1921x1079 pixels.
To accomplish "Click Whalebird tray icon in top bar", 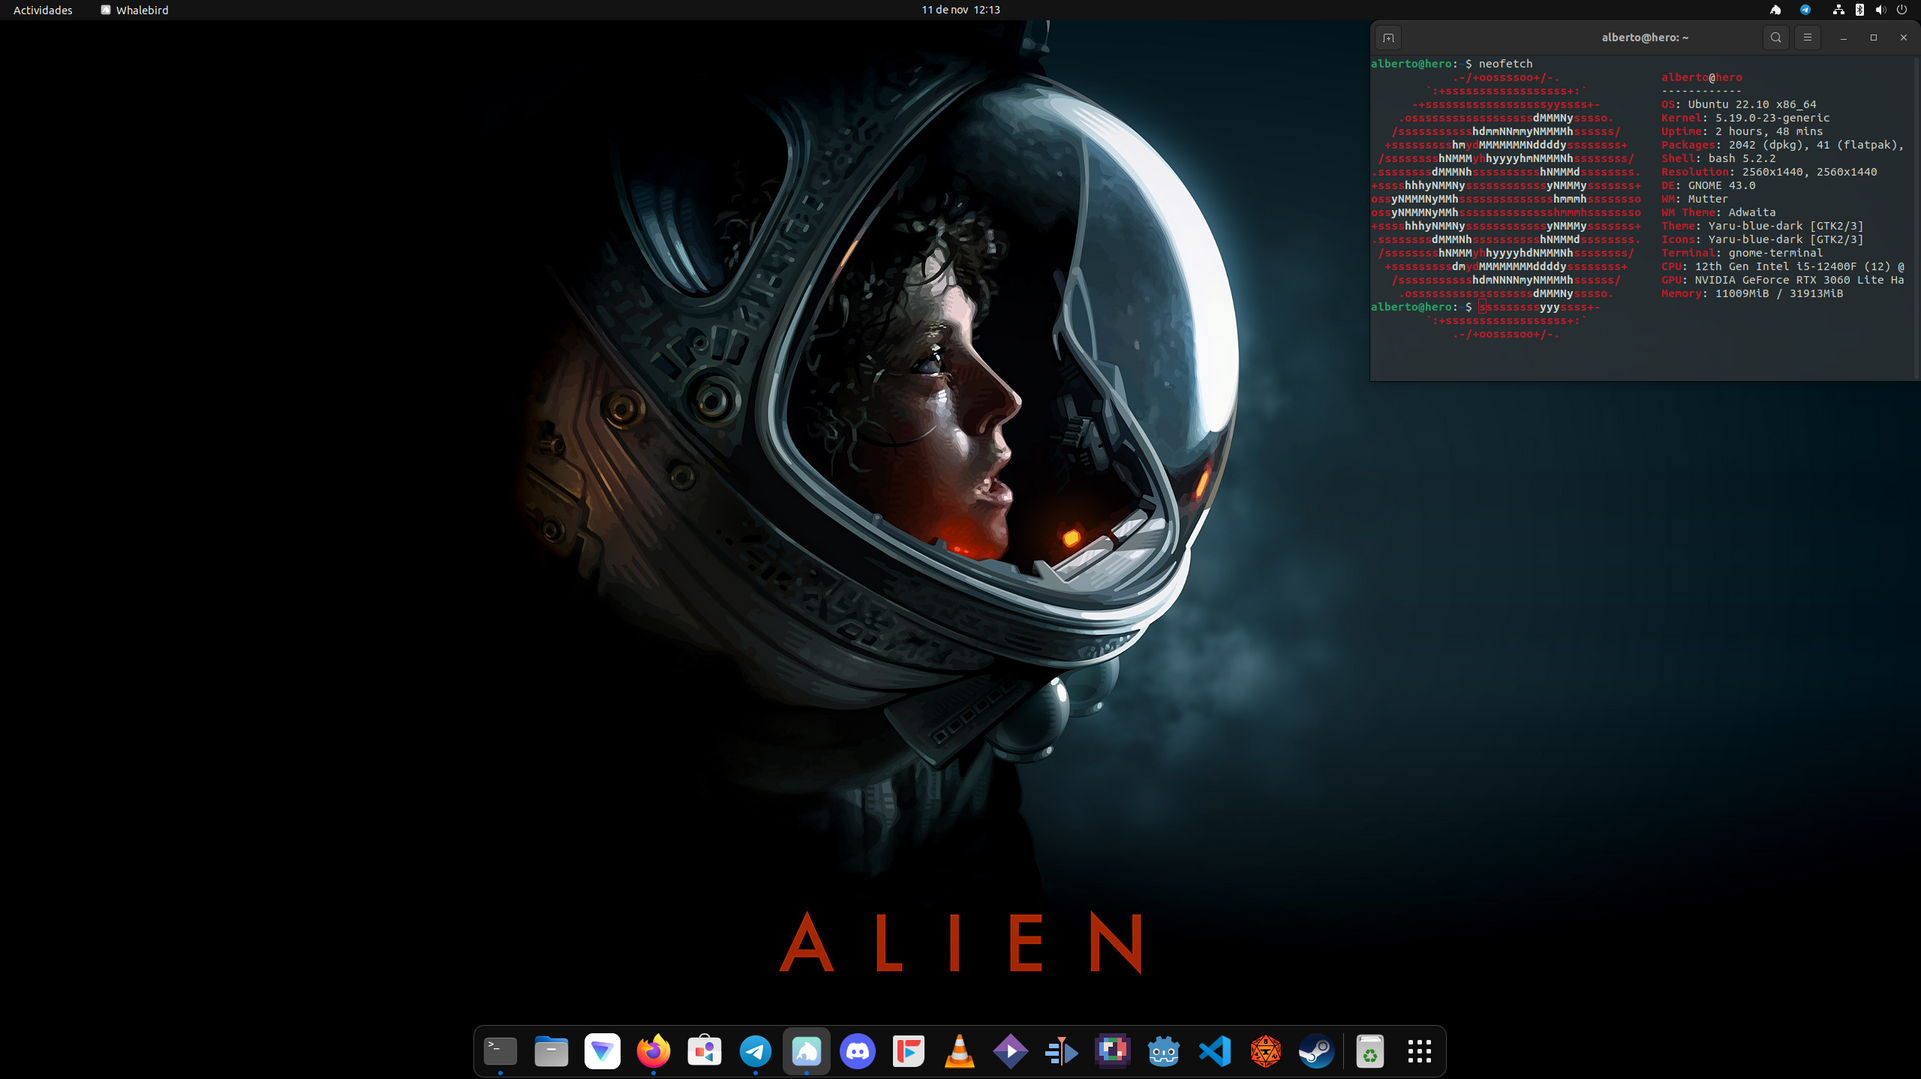I will coord(1775,10).
